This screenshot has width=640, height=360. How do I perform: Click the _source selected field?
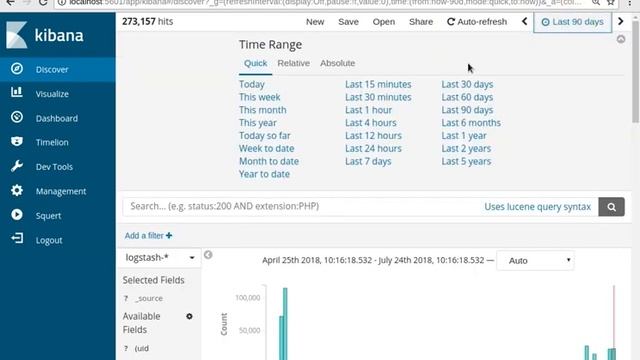(x=149, y=298)
